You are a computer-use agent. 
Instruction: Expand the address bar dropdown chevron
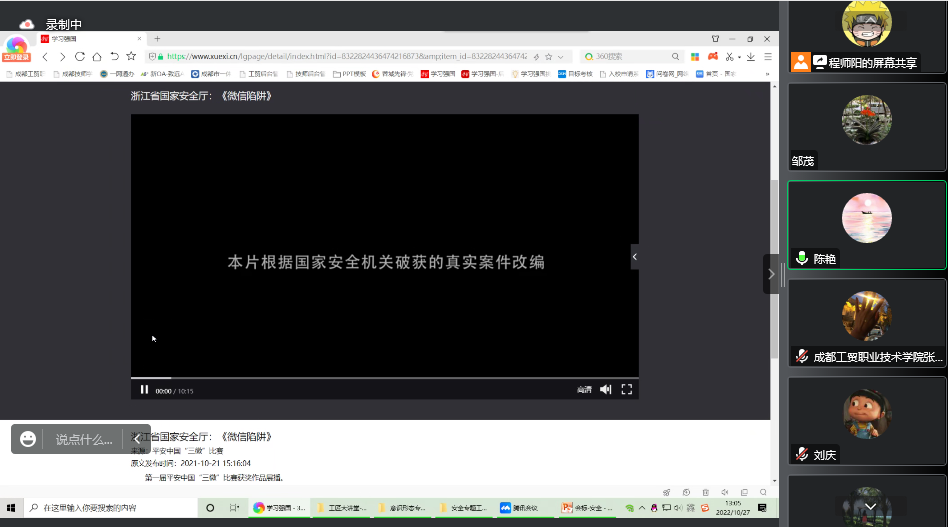point(560,57)
